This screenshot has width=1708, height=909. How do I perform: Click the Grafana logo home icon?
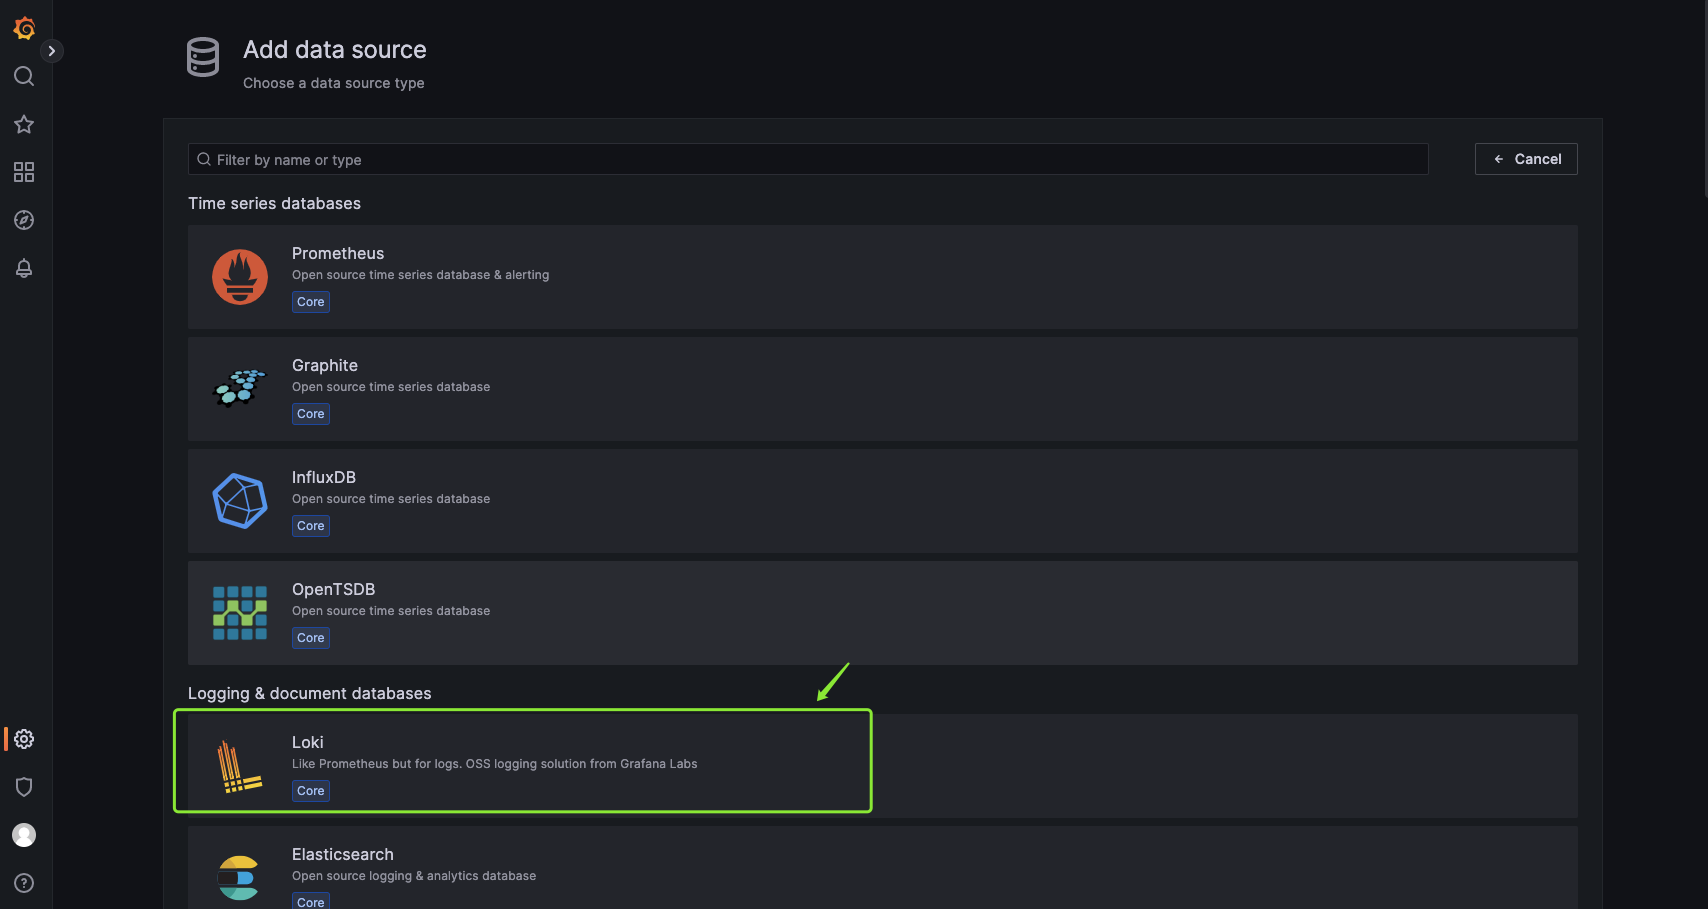click(x=24, y=28)
